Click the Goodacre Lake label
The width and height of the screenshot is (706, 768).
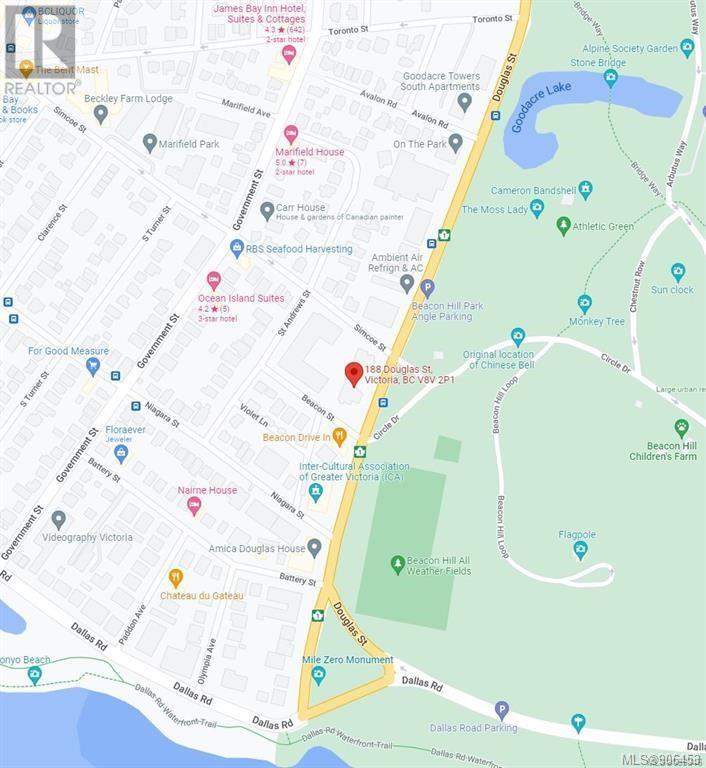(541, 106)
